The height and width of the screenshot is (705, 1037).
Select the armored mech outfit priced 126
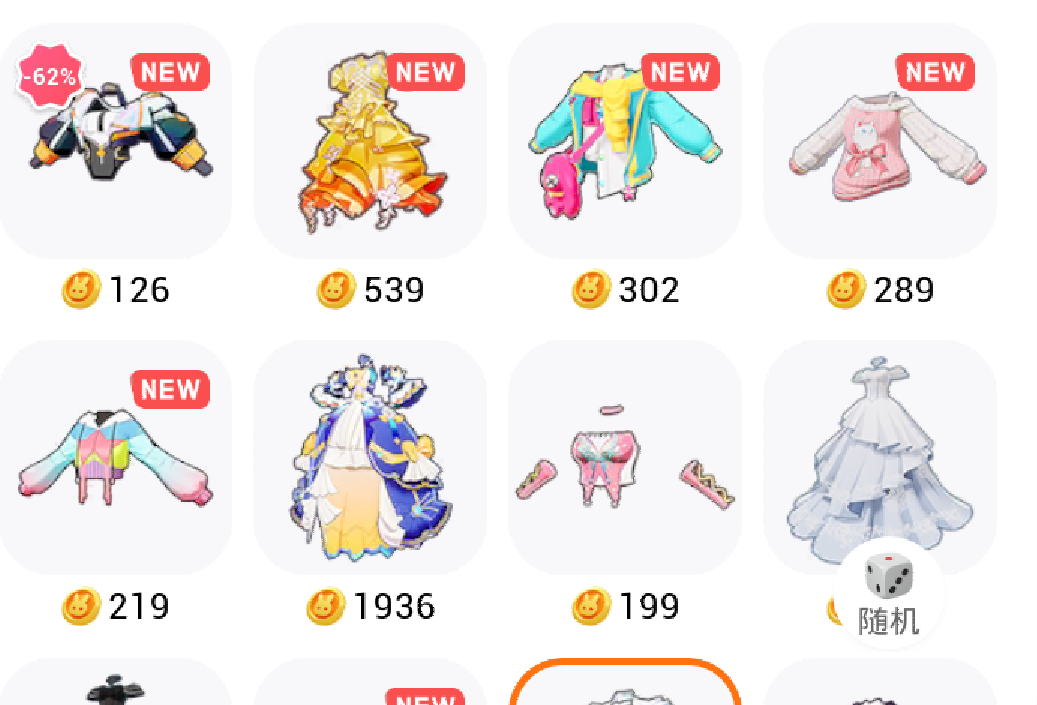pos(116,140)
